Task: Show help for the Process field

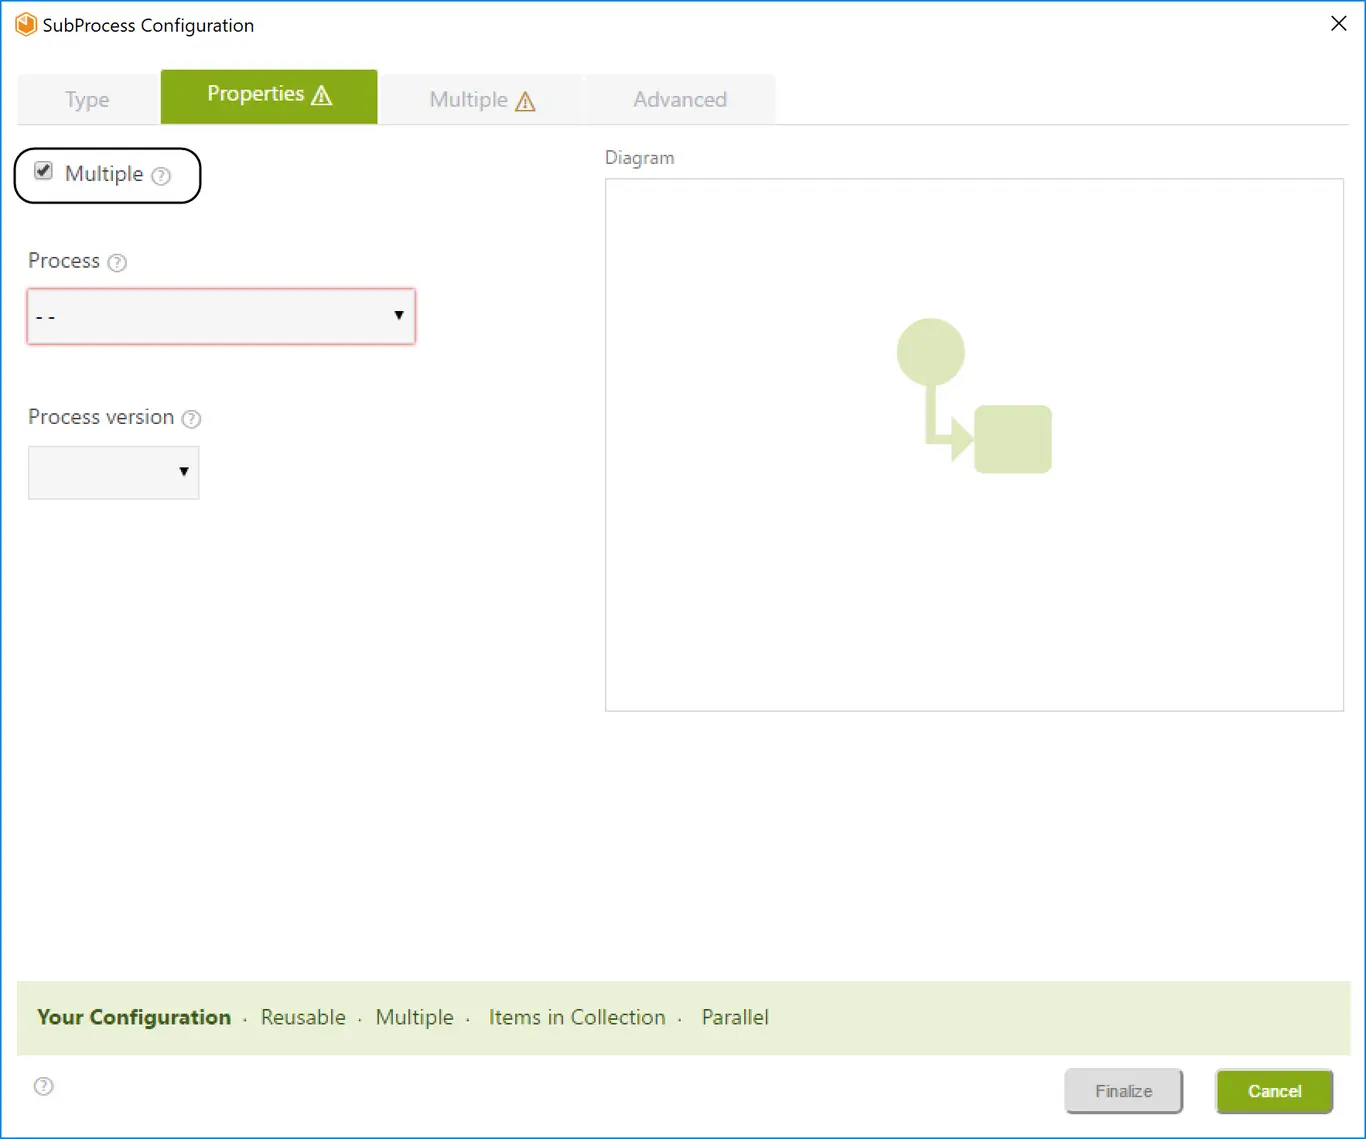Action: [117, 263]
